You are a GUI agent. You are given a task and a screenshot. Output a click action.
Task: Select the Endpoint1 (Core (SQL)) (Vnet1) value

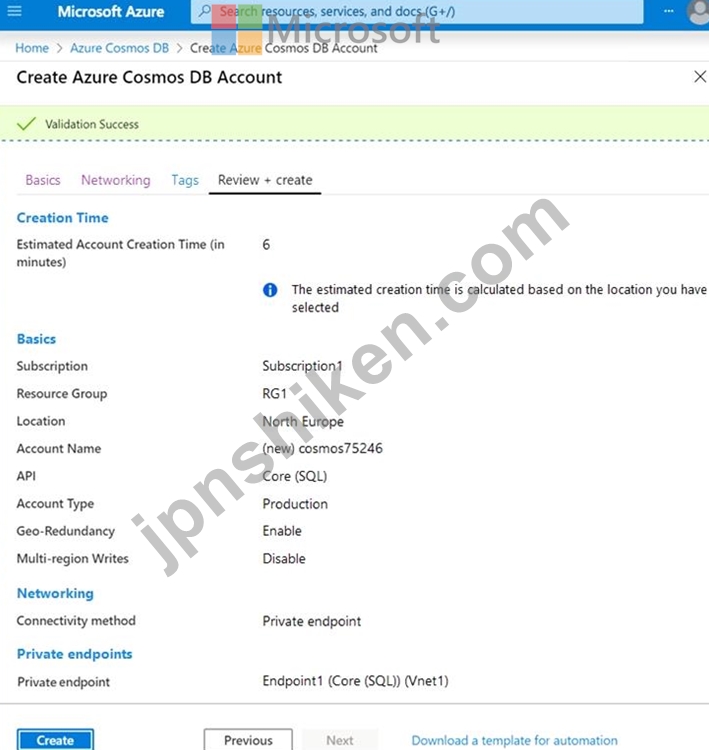pyautogui.click(x=355, y=681)
